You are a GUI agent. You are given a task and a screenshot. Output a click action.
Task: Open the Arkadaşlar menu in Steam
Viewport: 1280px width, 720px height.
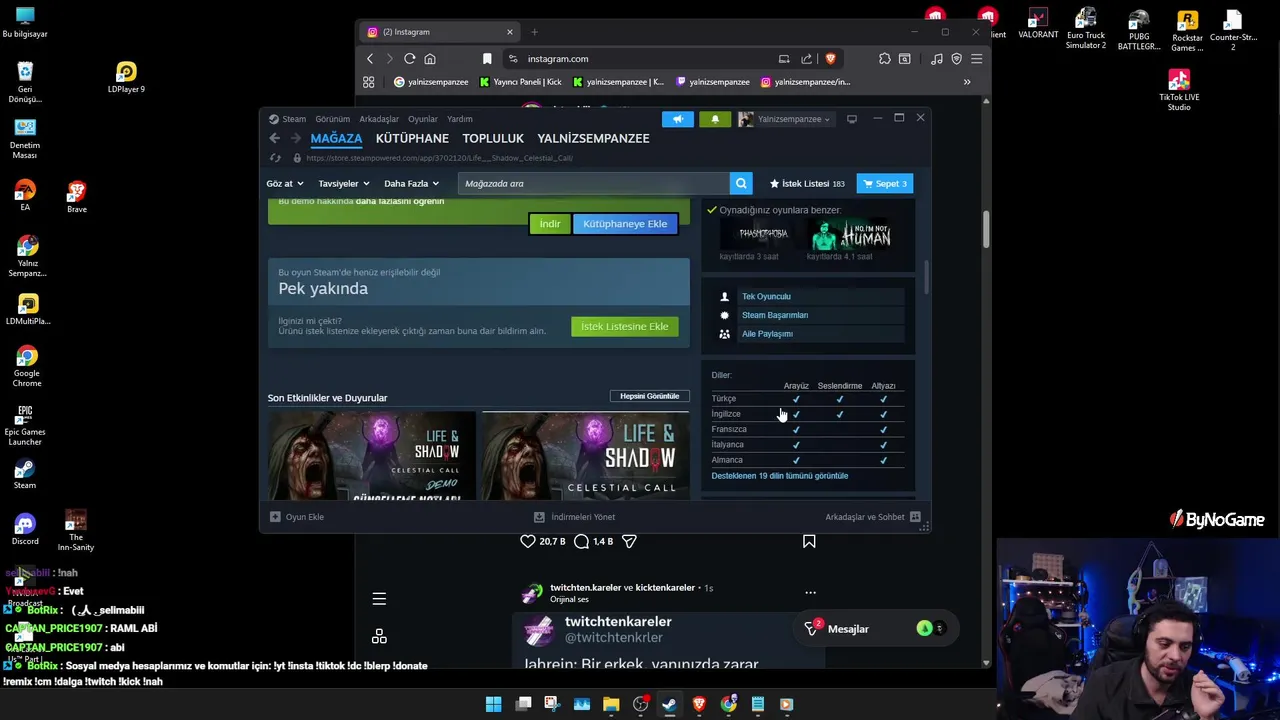pos(379,119)
